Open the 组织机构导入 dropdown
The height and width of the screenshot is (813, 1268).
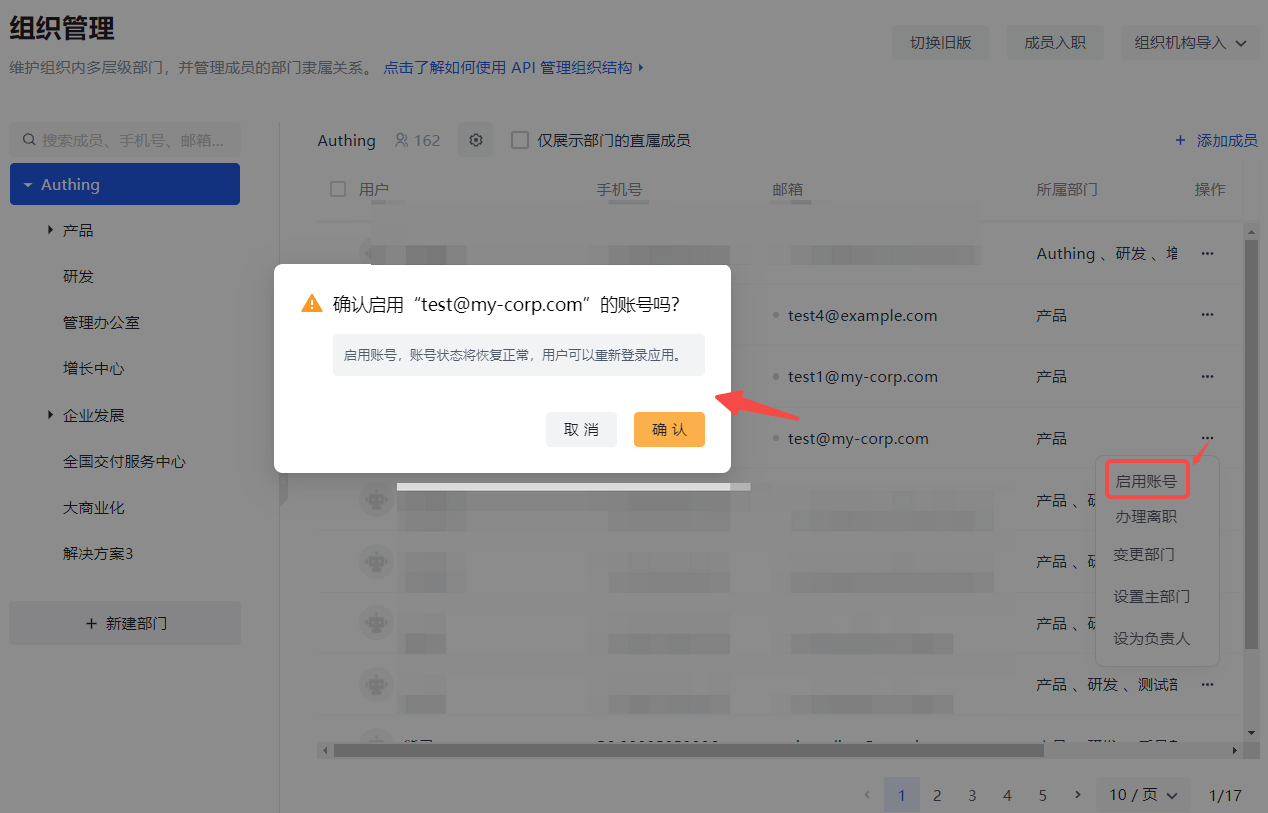(1190, 43)
